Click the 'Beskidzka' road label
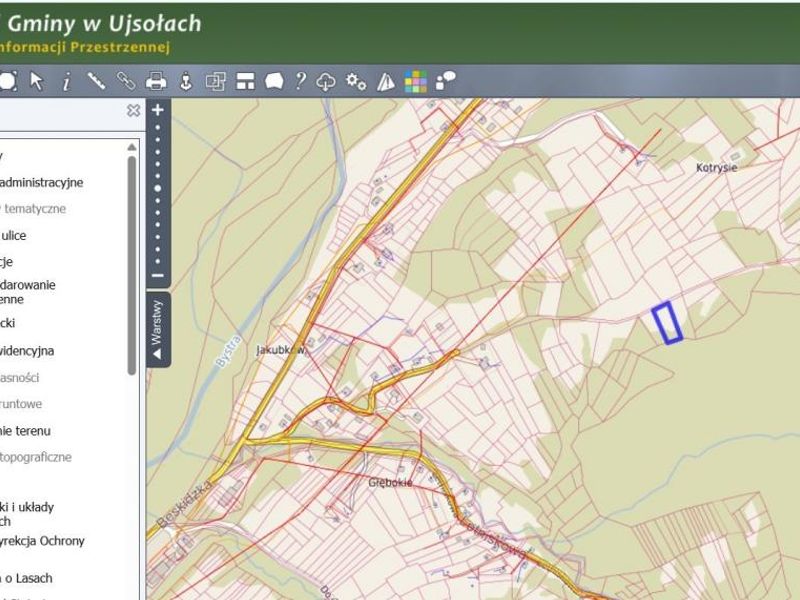The height and width of the screenshot is (600, 800). click(185, 504)
